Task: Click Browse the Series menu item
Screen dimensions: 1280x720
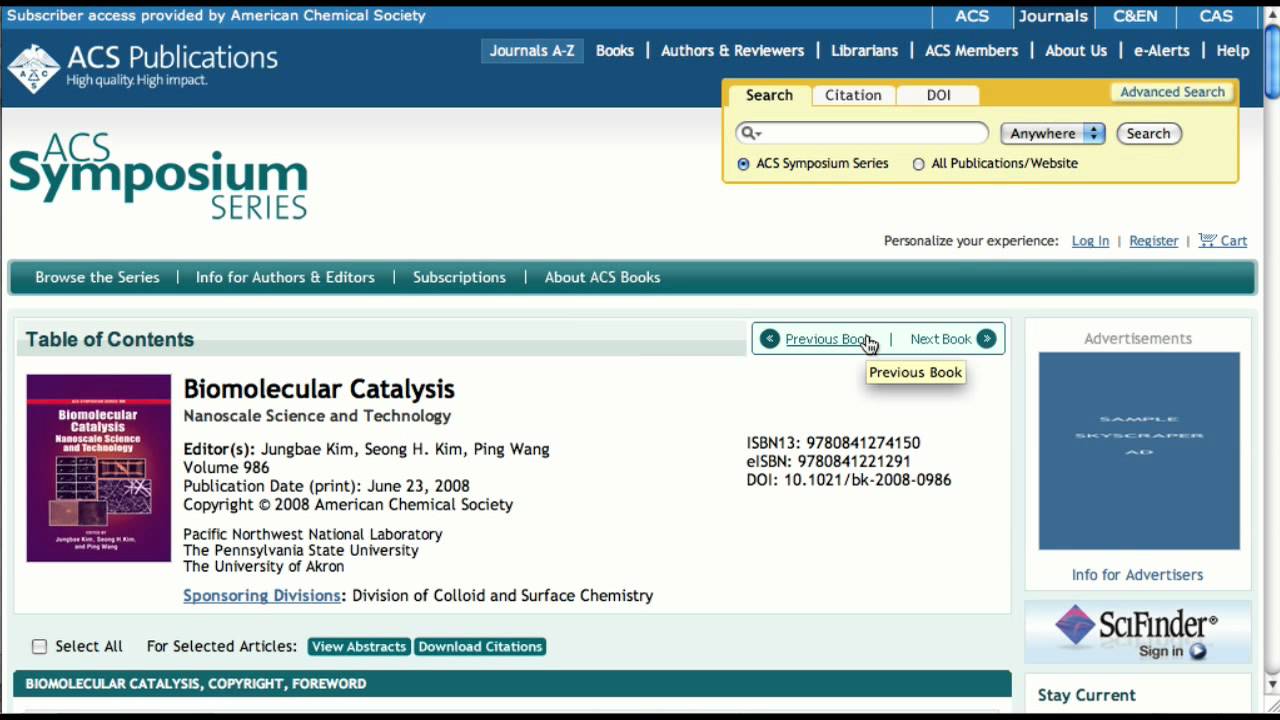Action: 97,277
